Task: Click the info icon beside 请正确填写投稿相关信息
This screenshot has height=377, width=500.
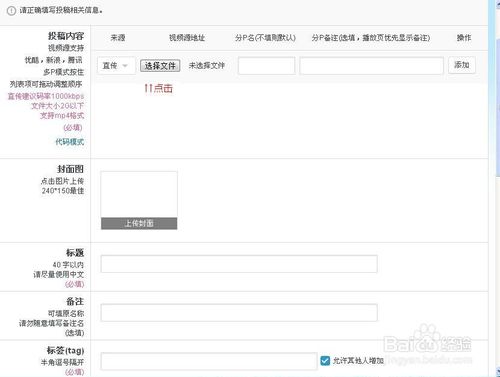Action: (x=11, y=11)
